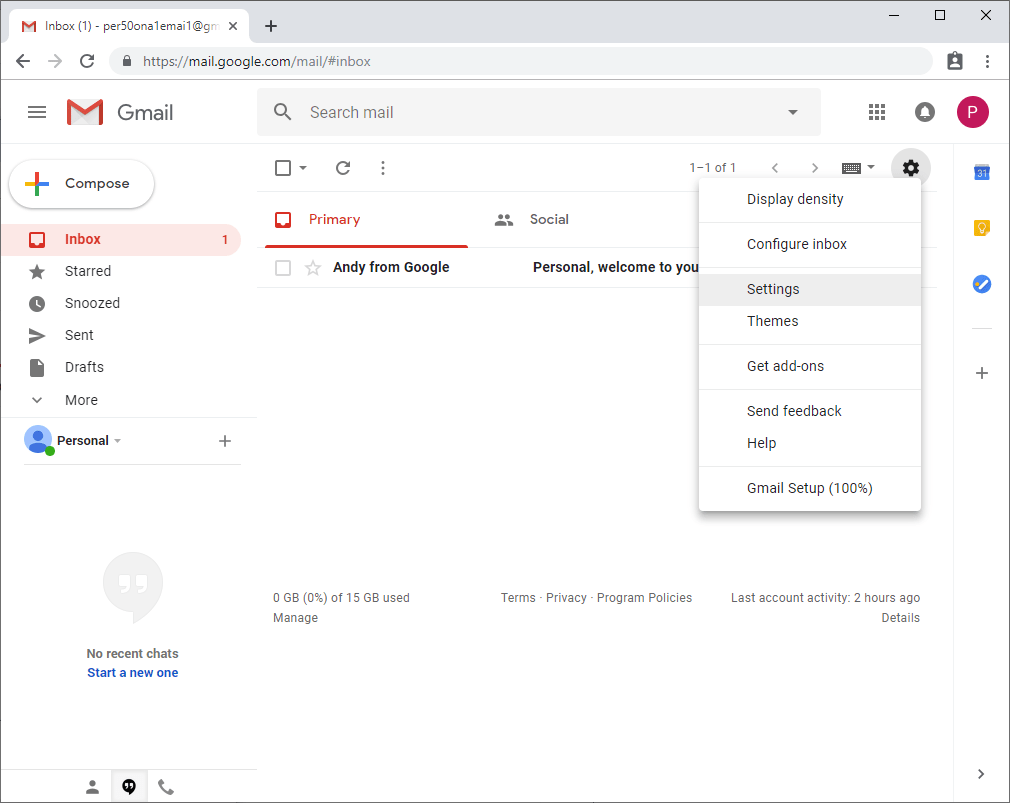Click the refresh mail icon
The image size is (1010, 803).
point(343,168)
